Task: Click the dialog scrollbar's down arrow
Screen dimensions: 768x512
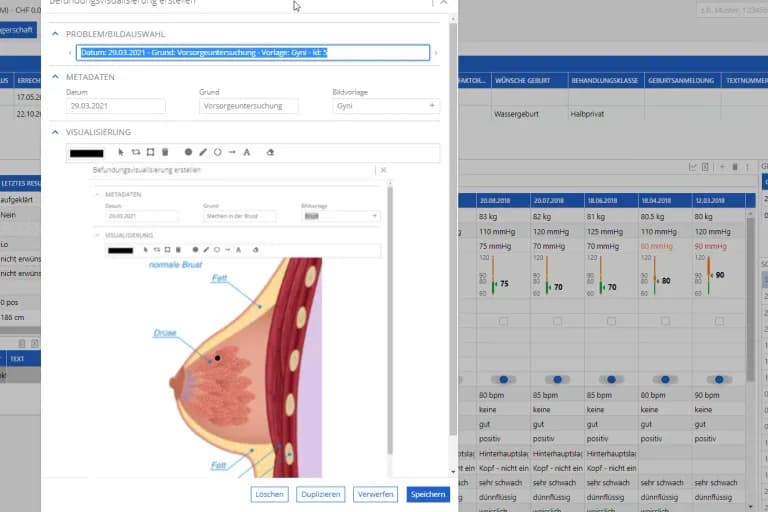Action: 453,472
